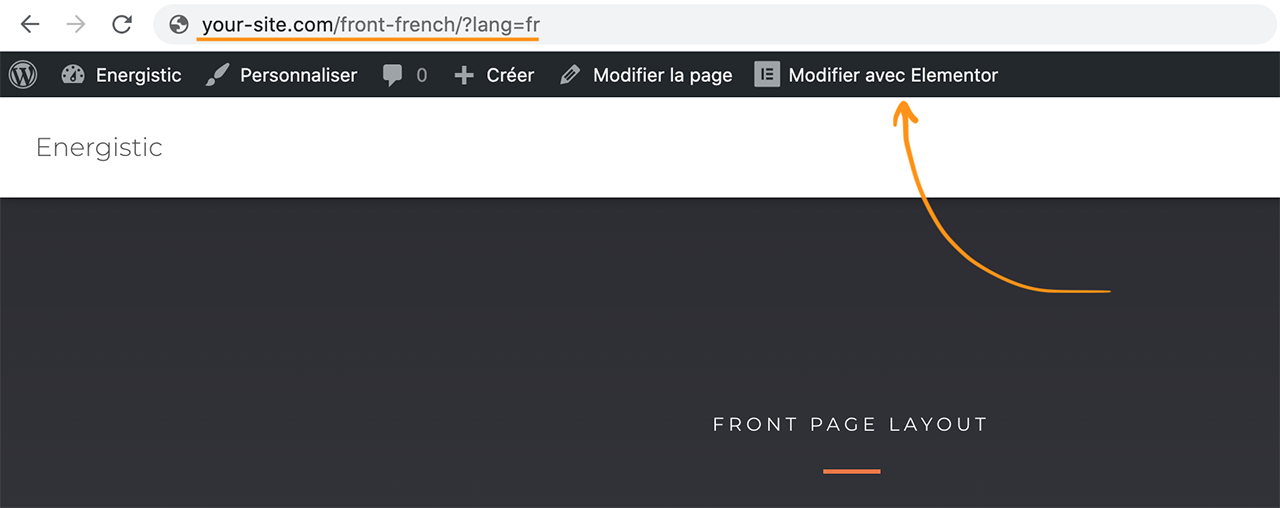The width and height of the screenshot is (1280, 508).
Task: Go back using the browser back arrow
Action: pyautogui.click(x=30, y=25)
